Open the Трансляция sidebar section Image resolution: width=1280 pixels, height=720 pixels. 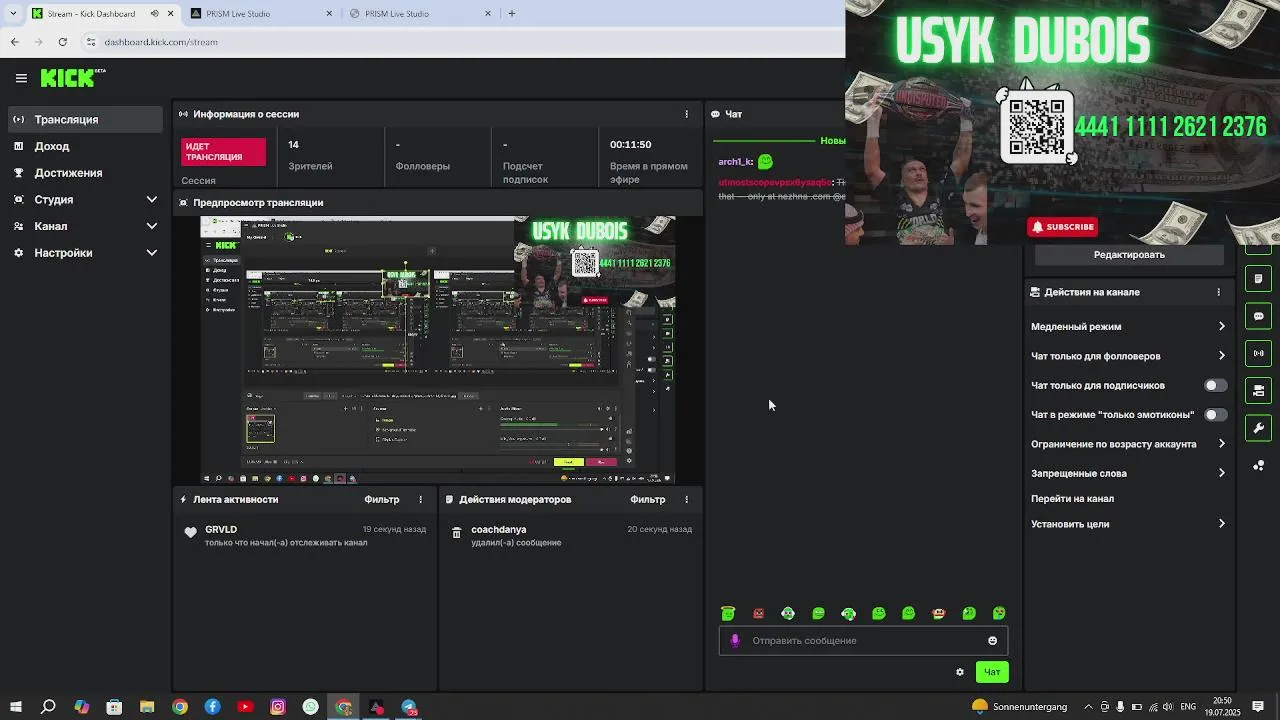click(x=83, y=119)
